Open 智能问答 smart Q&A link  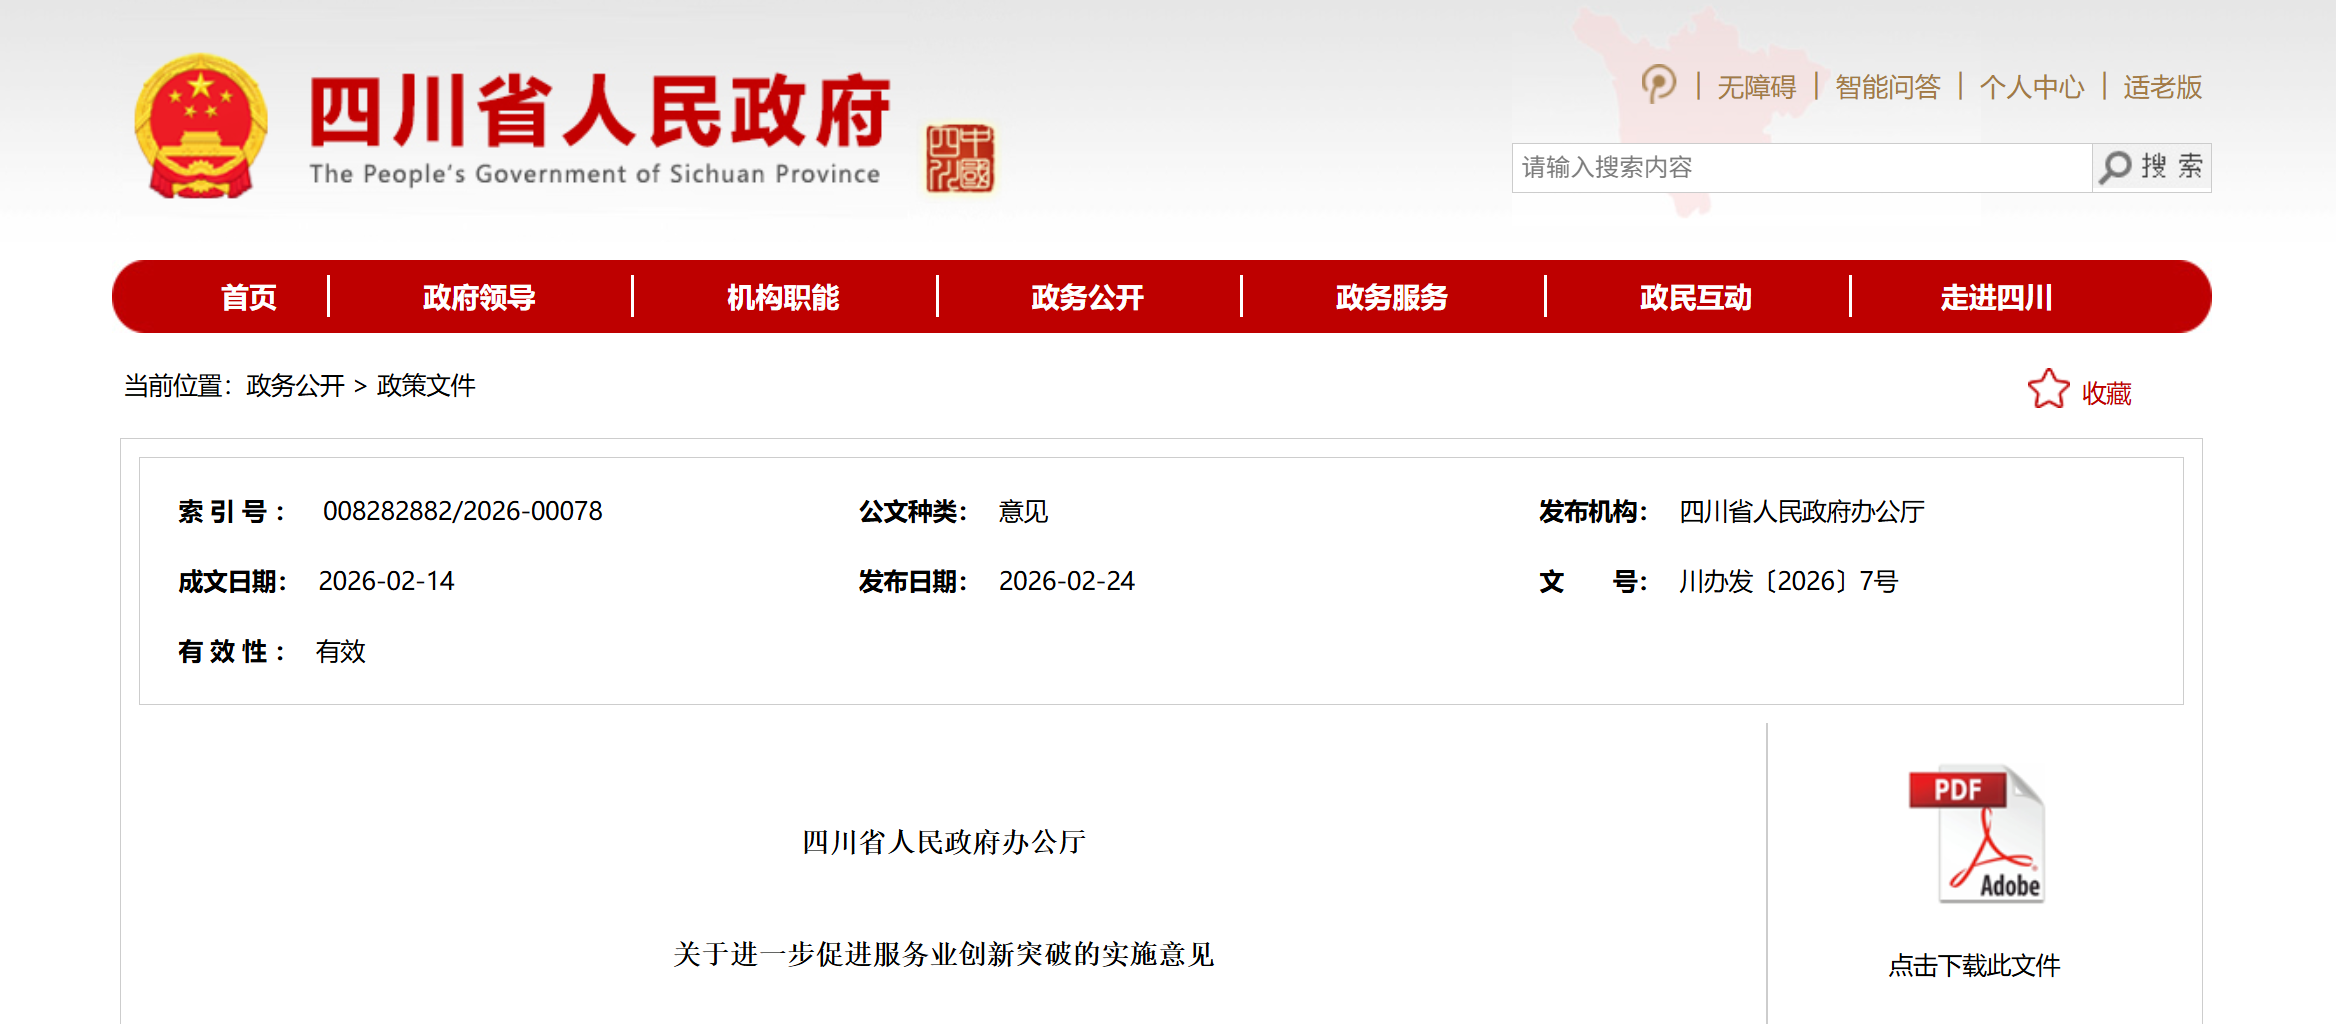tap(1887, 87)
